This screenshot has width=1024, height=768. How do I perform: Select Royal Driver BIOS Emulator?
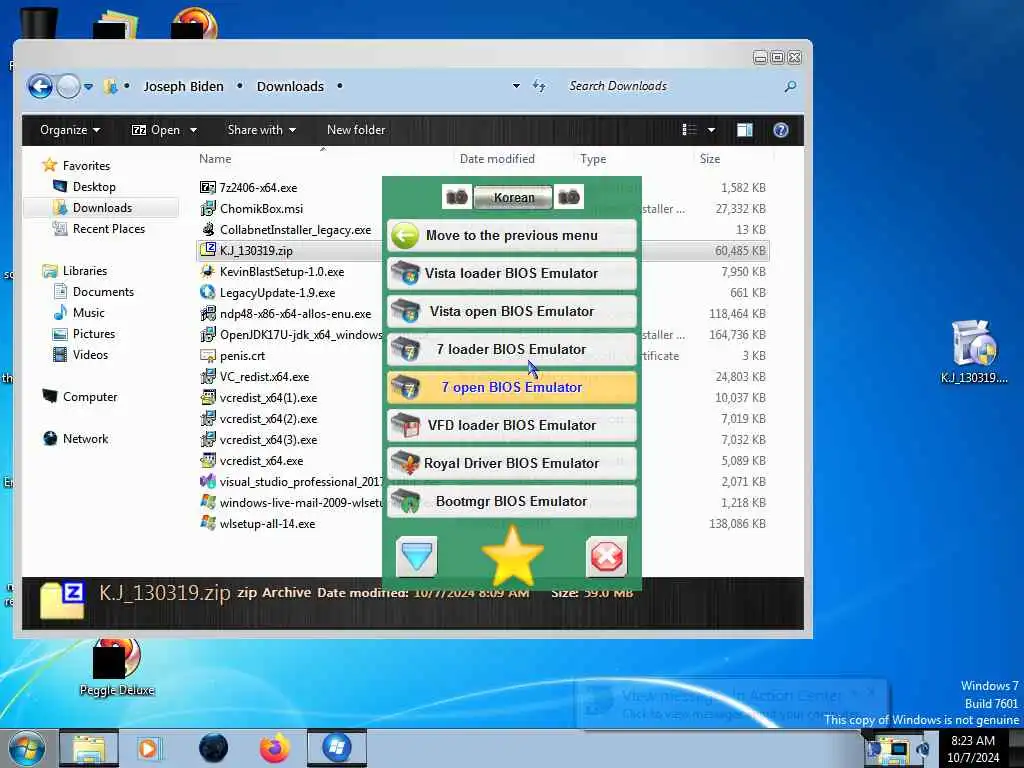pos(511,463)
